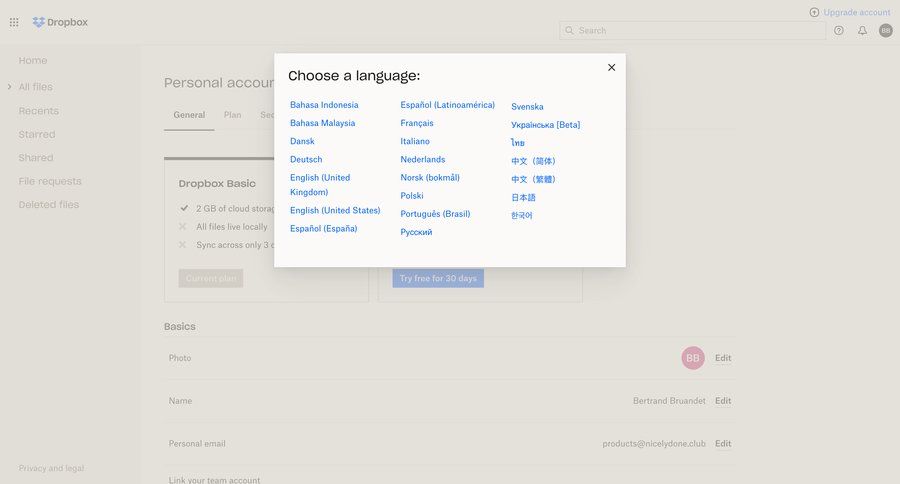Screen dimensions: 900x484
Task: Choose 中文（繁體）Traditional Chinese
Action: point(533,179)
